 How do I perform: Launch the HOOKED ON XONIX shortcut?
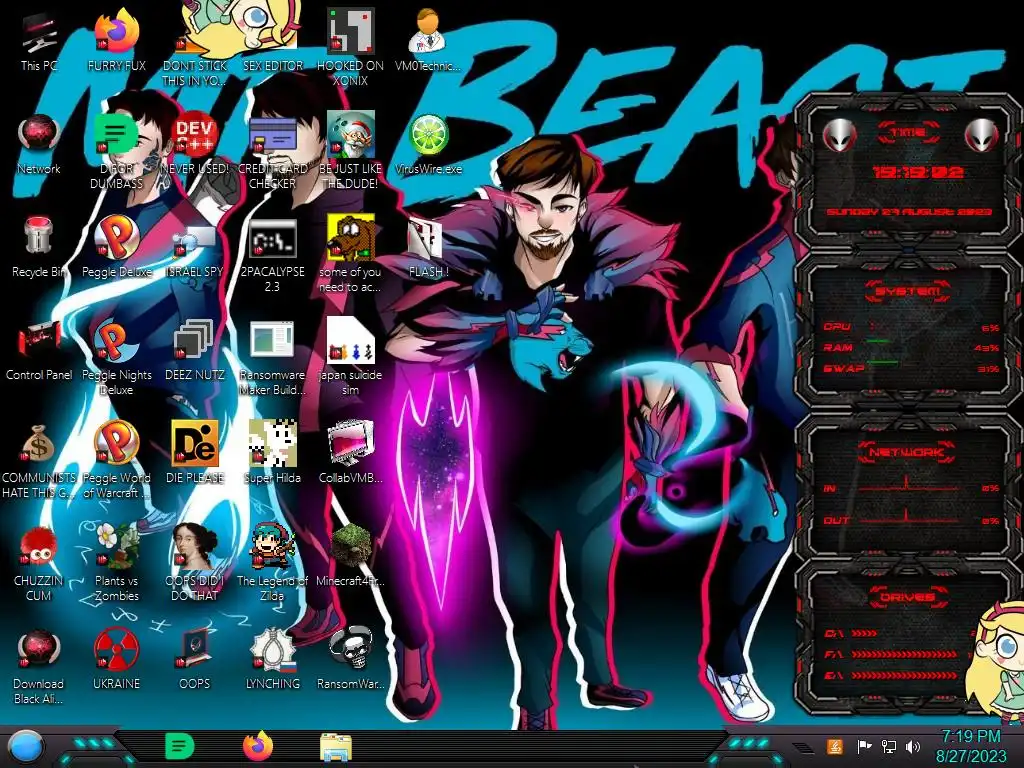pos(350,48)
